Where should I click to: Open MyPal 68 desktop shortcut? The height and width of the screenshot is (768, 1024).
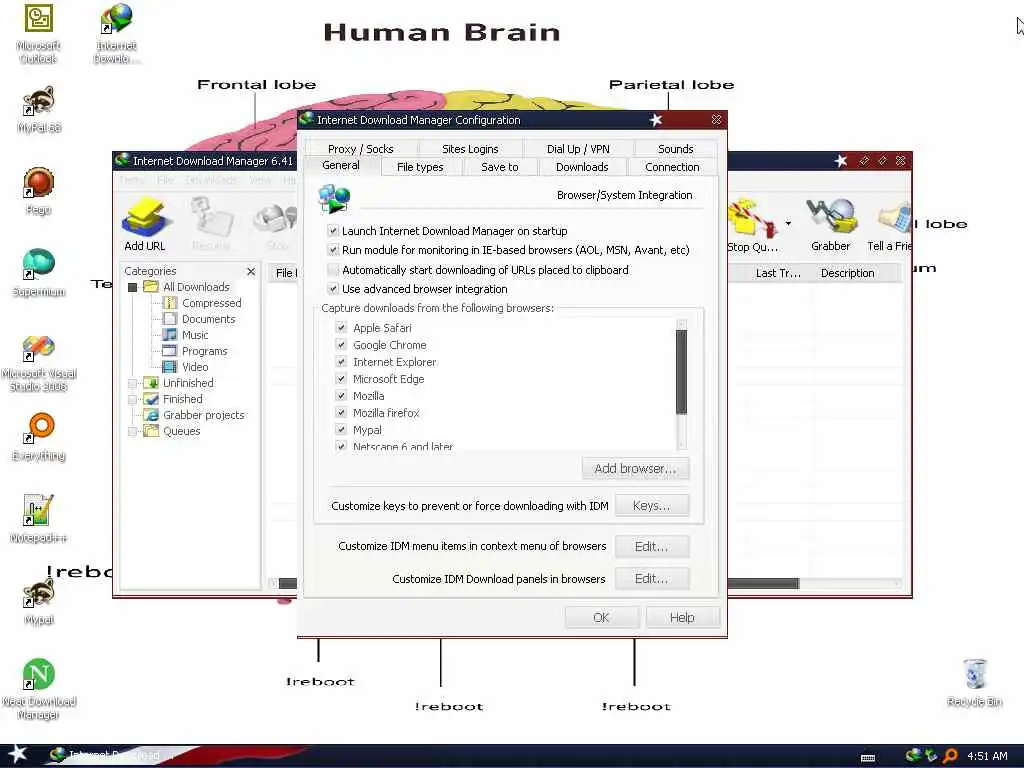click(x=39, y=109)
